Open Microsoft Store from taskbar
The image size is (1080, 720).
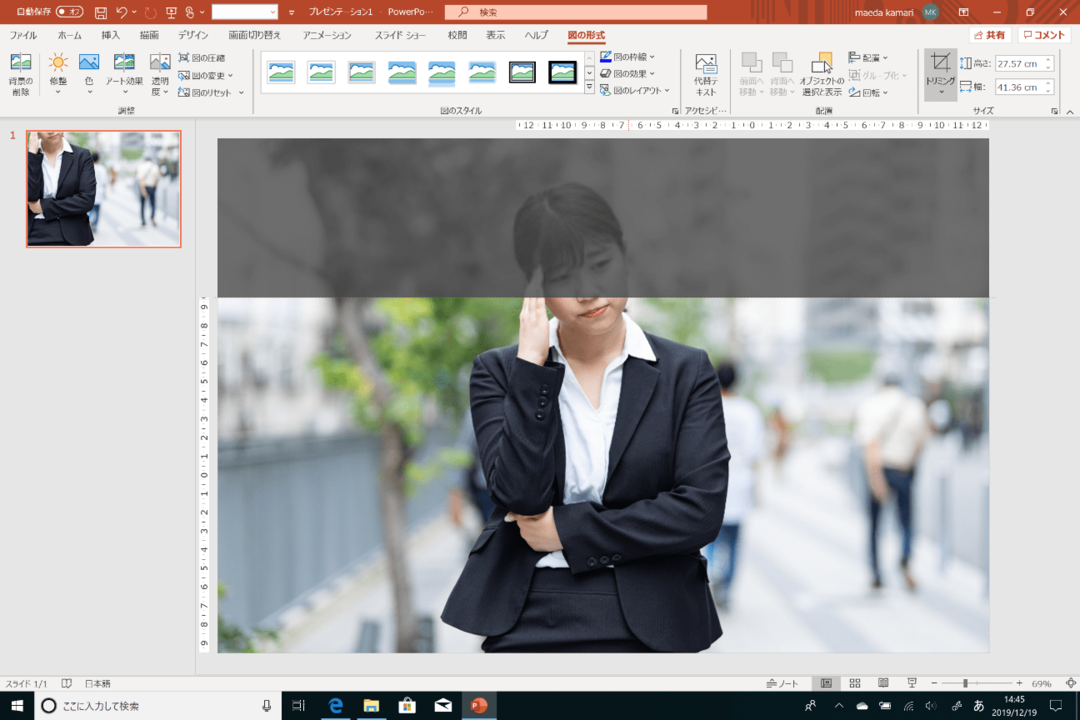(407, 706)
